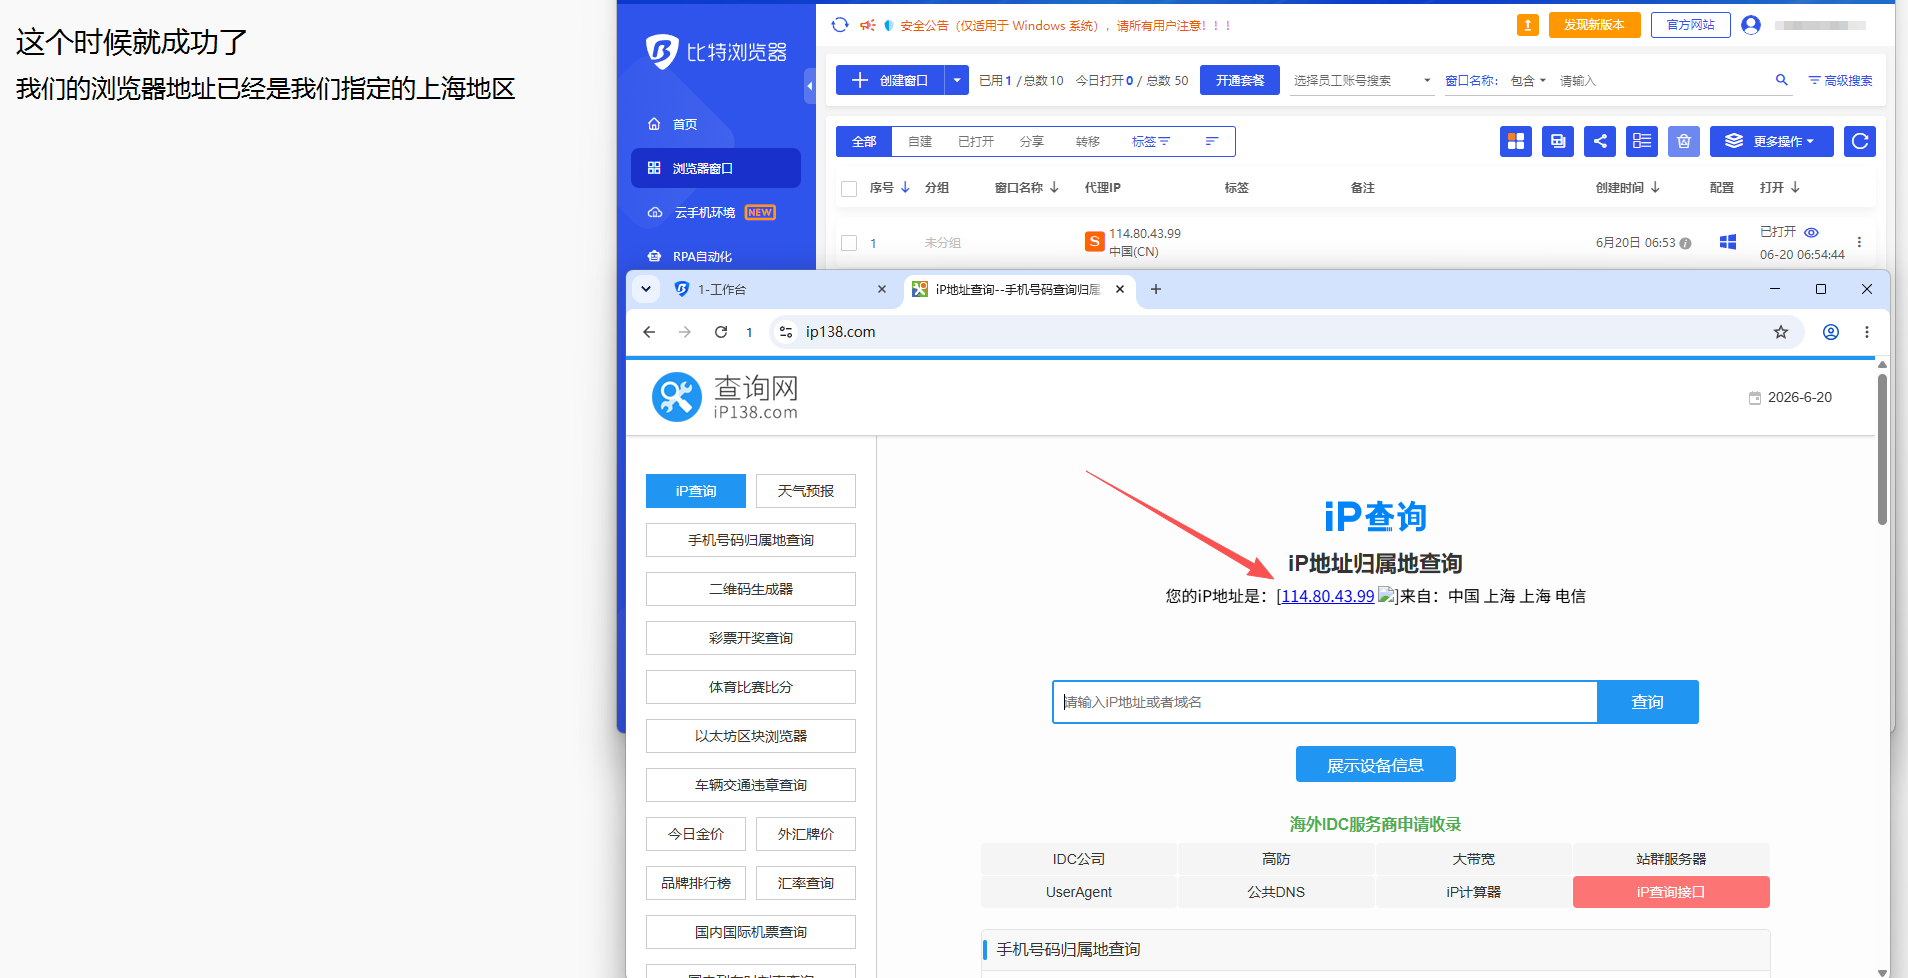Sort by 序号 column arrow
The width and height of the screenshot is (1908, 978).
coord(905,187)
